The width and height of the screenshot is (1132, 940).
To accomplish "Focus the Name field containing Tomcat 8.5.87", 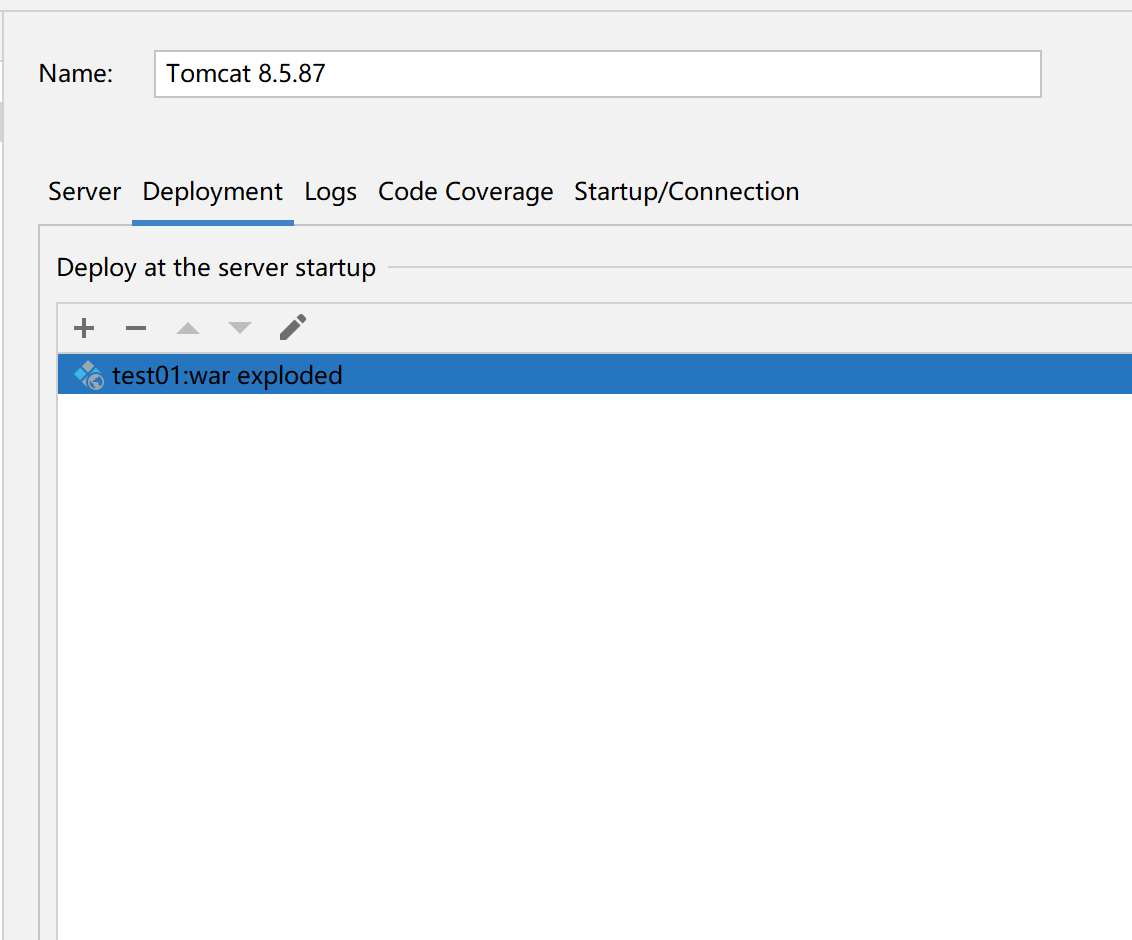I will [x=597, y=74].
